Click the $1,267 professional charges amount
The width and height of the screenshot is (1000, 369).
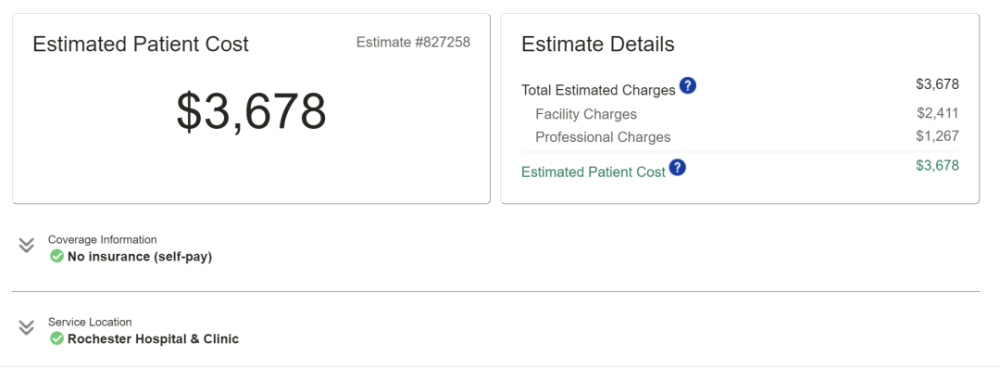pos(938,136)
